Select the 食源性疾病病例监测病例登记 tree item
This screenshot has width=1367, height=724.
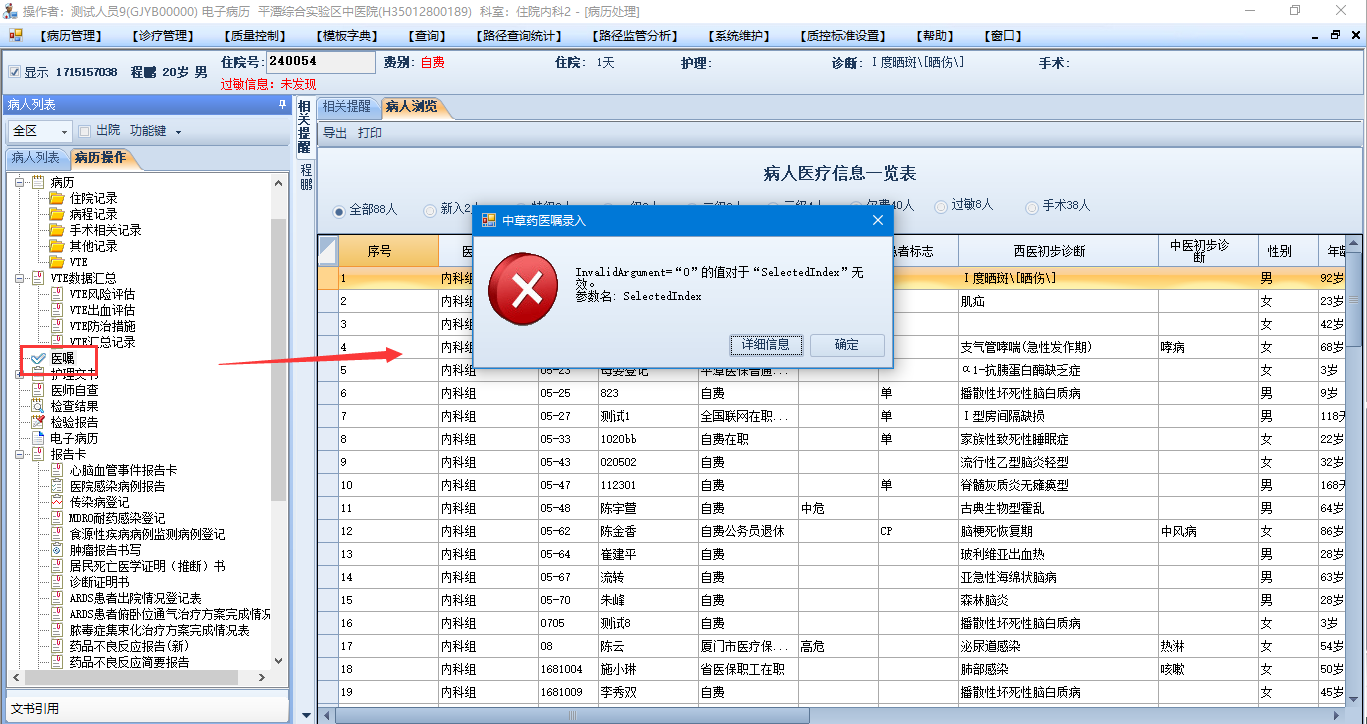pos(147,534)
